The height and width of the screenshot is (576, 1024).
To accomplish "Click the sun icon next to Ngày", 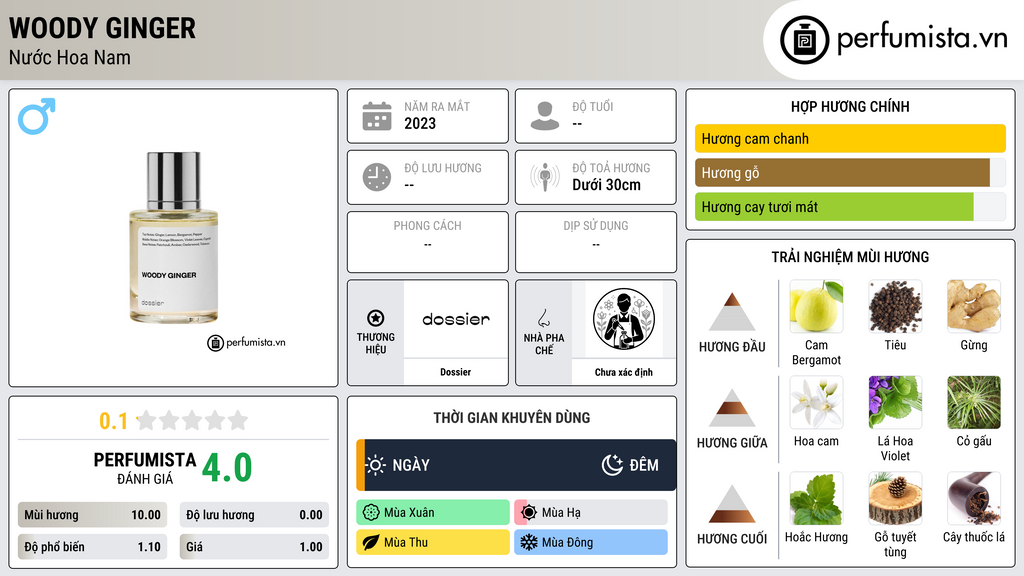I will (x=376, y=465).
